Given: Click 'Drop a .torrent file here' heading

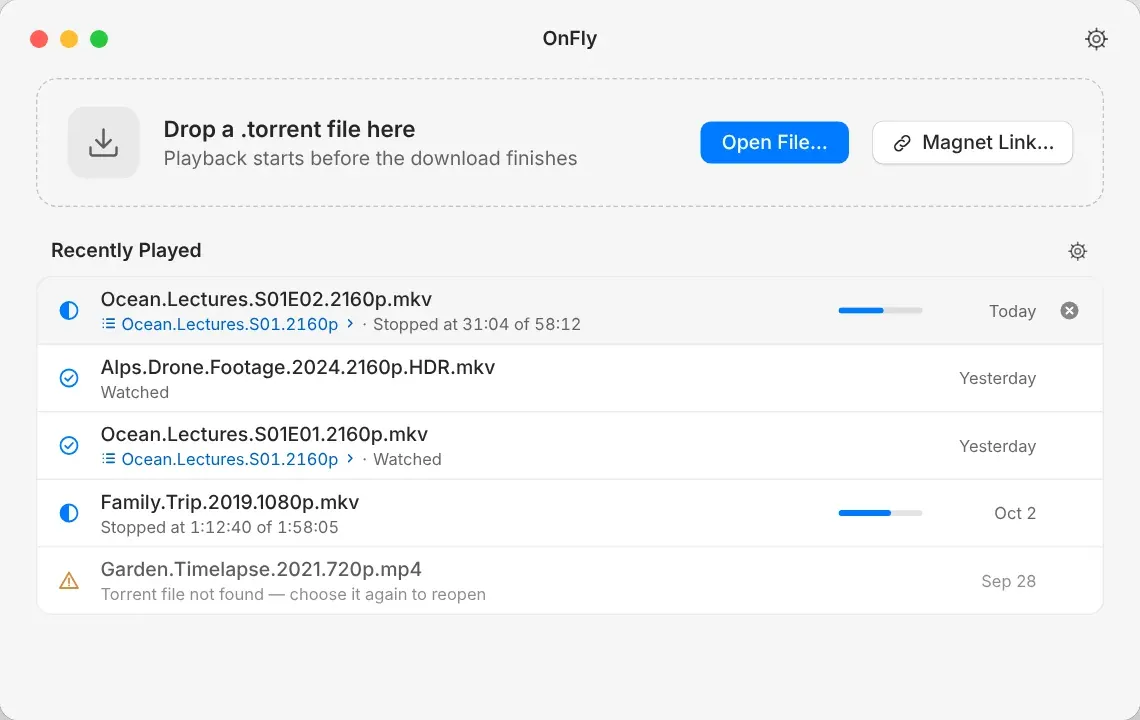Looking at the screenshot, I should [x=289, y=129].
